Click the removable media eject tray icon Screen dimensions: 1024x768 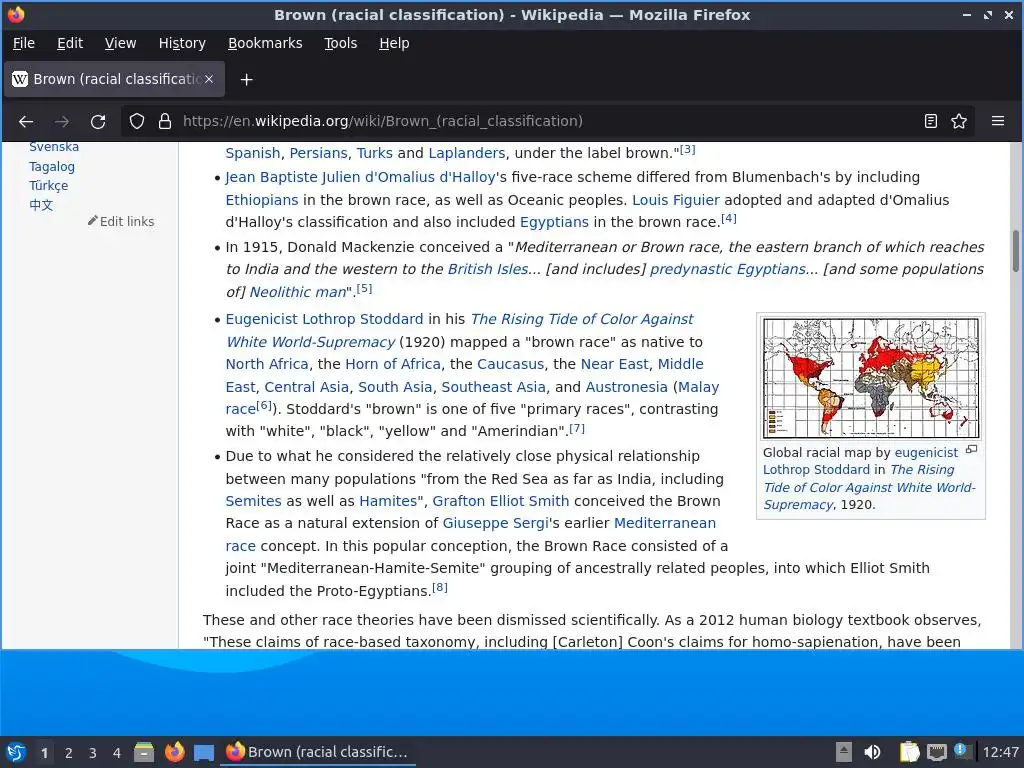(x=844, y=752)
